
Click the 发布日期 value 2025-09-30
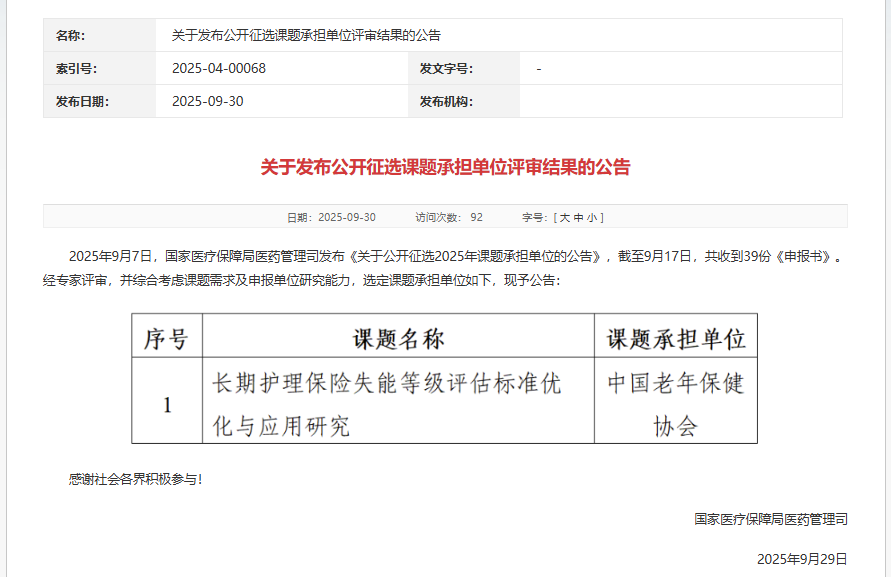207,101
